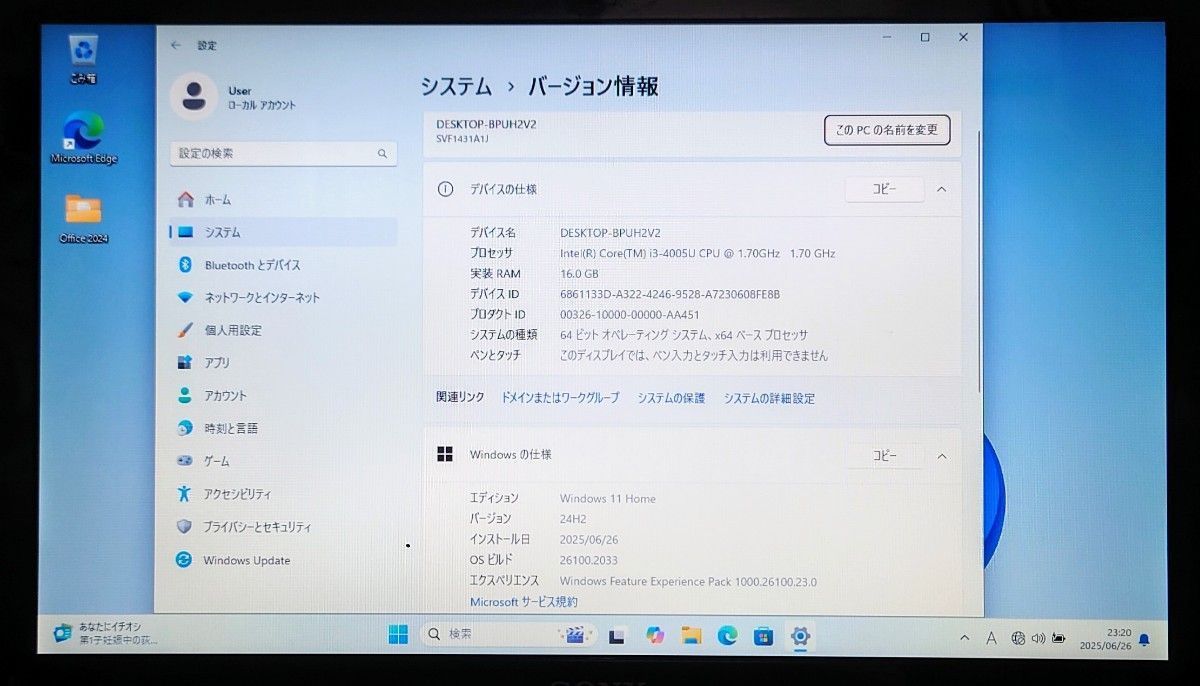Click inside the 設定の検索 search field
This screenshot has width=1200, height=686.
click(x=283, y=154)
